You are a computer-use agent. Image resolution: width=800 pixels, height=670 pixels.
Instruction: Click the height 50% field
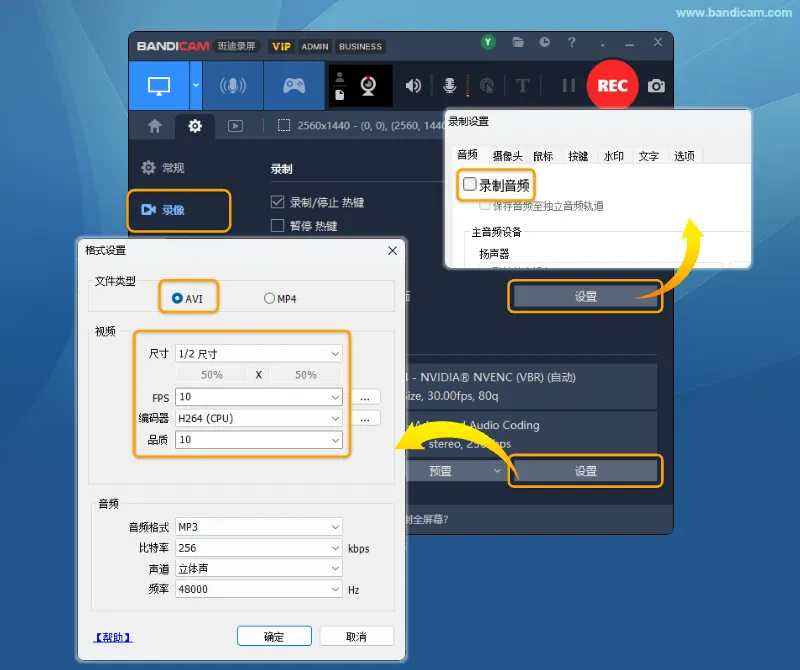tap(306, 375)
